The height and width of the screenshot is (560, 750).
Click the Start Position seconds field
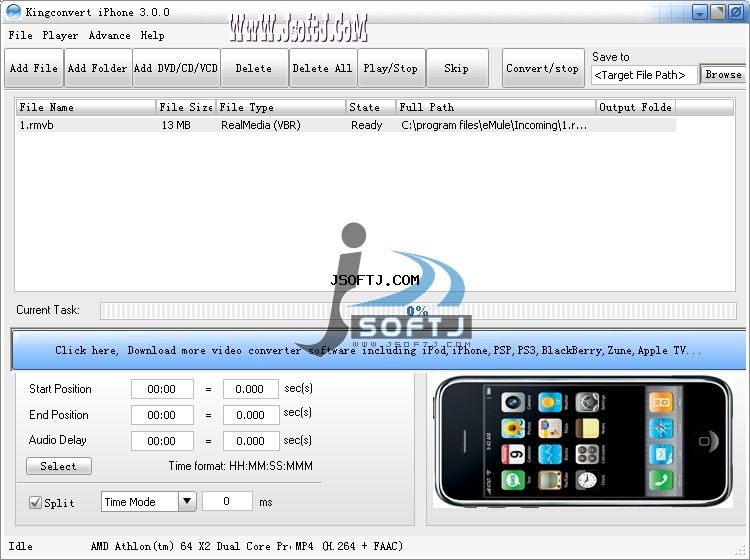coord(250,389)
